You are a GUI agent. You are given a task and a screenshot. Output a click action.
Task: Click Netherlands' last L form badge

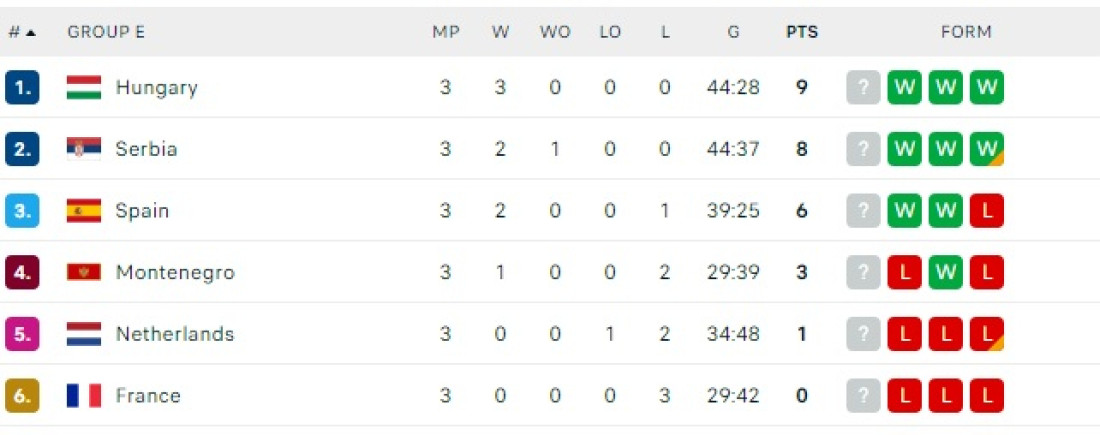tap(986, 334)
